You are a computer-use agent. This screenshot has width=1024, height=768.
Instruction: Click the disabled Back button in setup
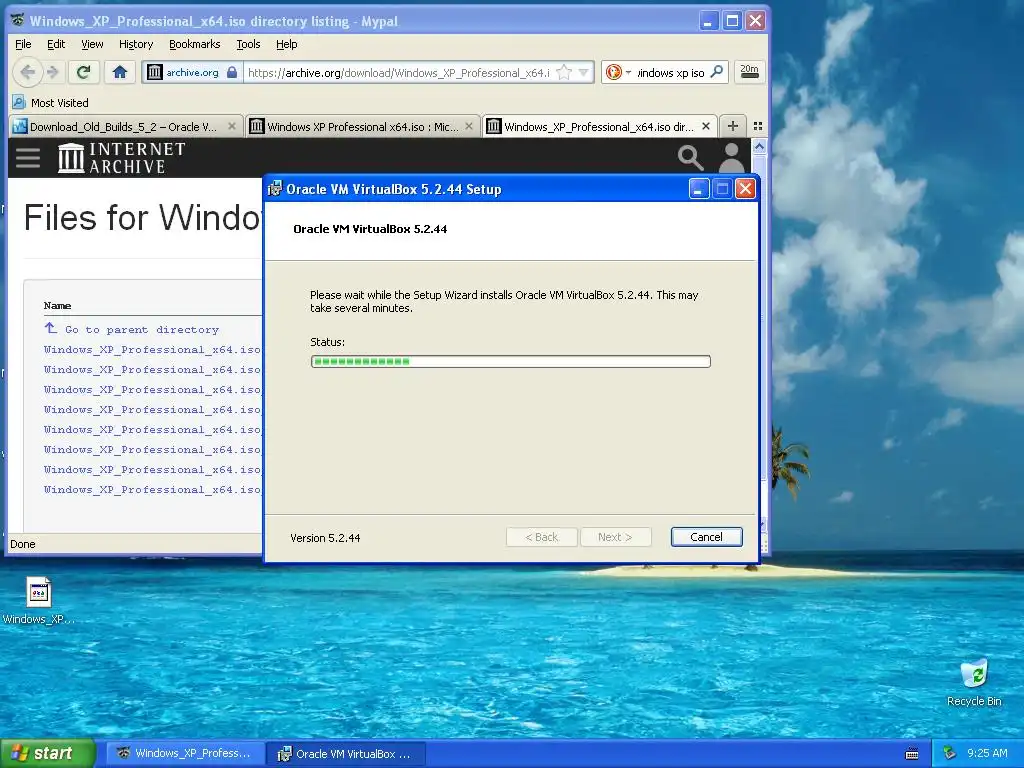click(x=541, y=537)
